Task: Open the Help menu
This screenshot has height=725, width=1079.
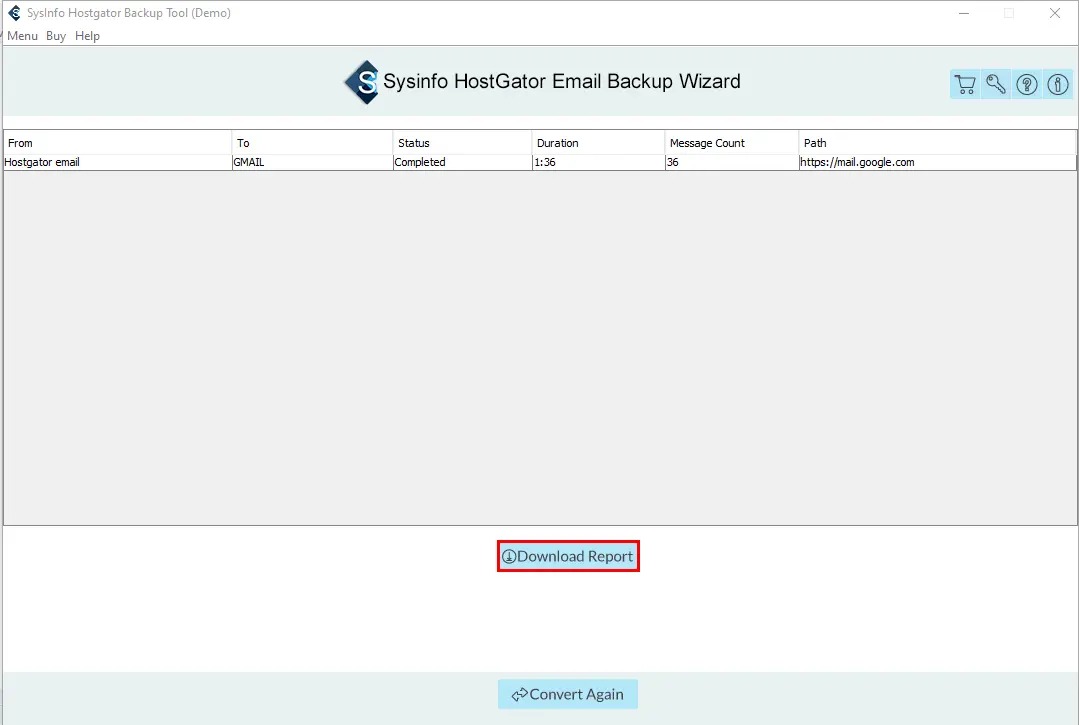Action: (88, 36)
